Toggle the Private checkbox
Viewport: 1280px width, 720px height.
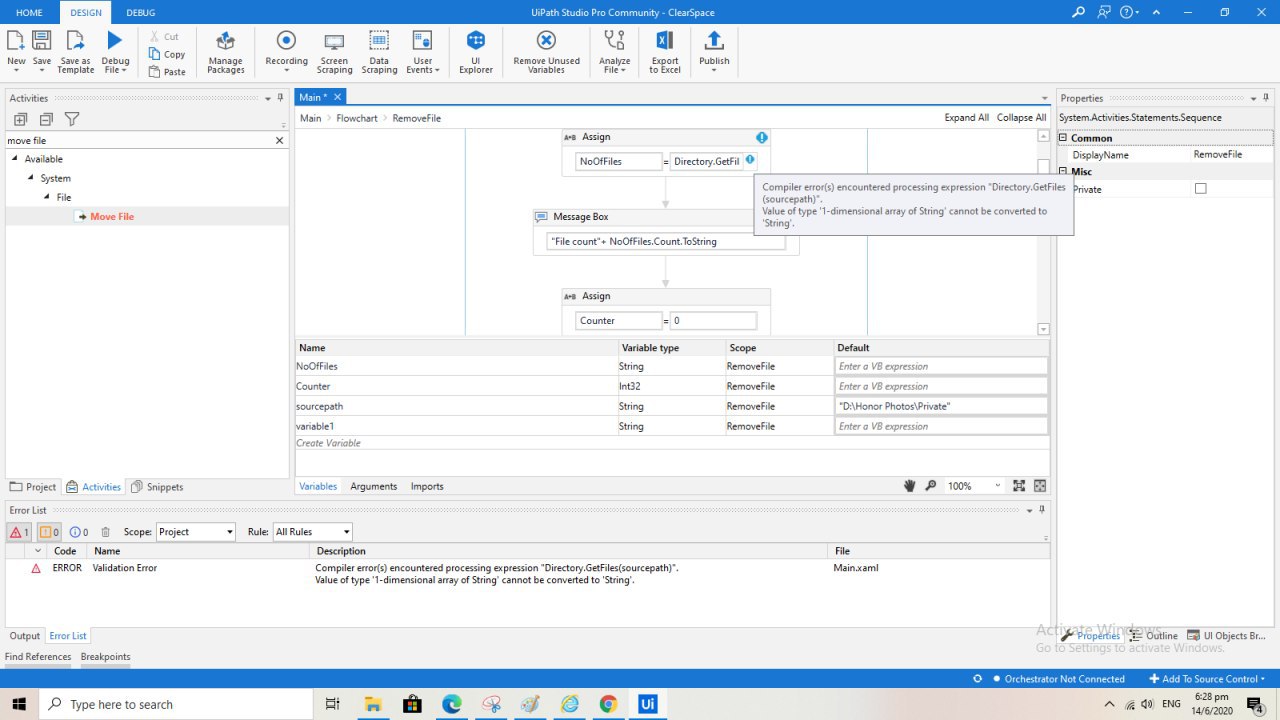pyautogui.click(x=1201, y=188)
